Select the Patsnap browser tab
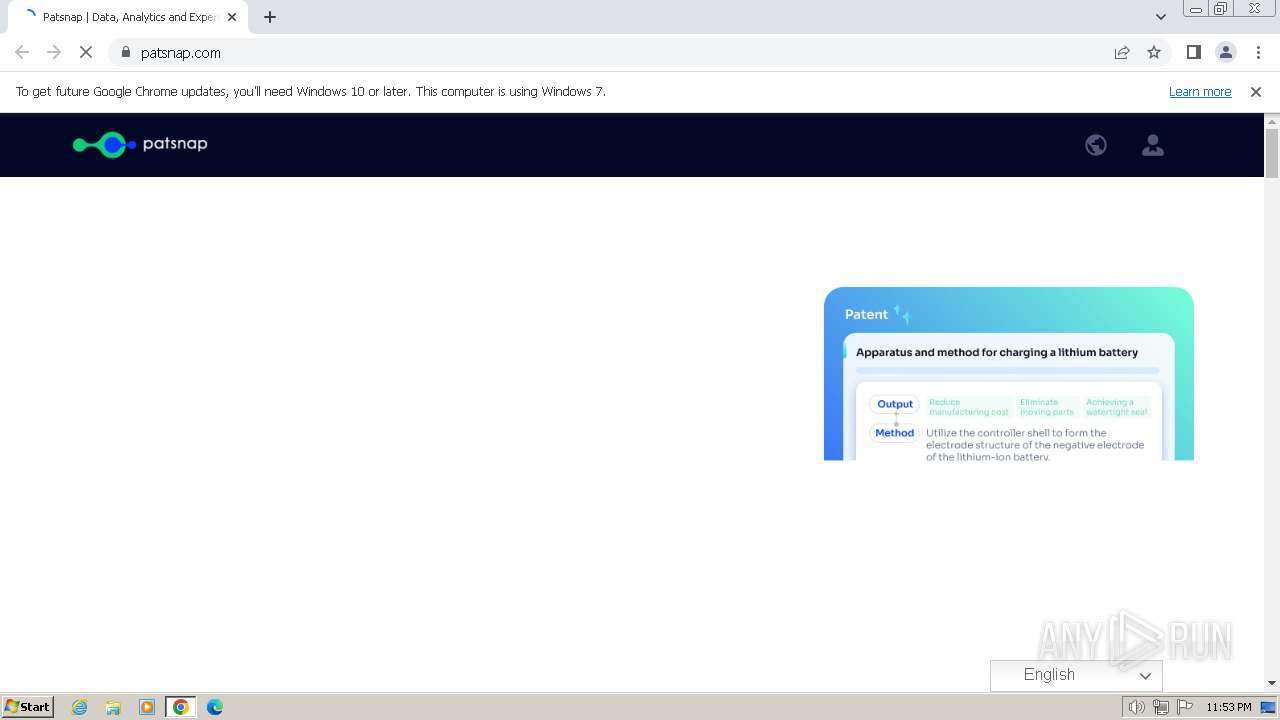The height and width of the screenshot is (720, 1280). click(x=126, y=17)
